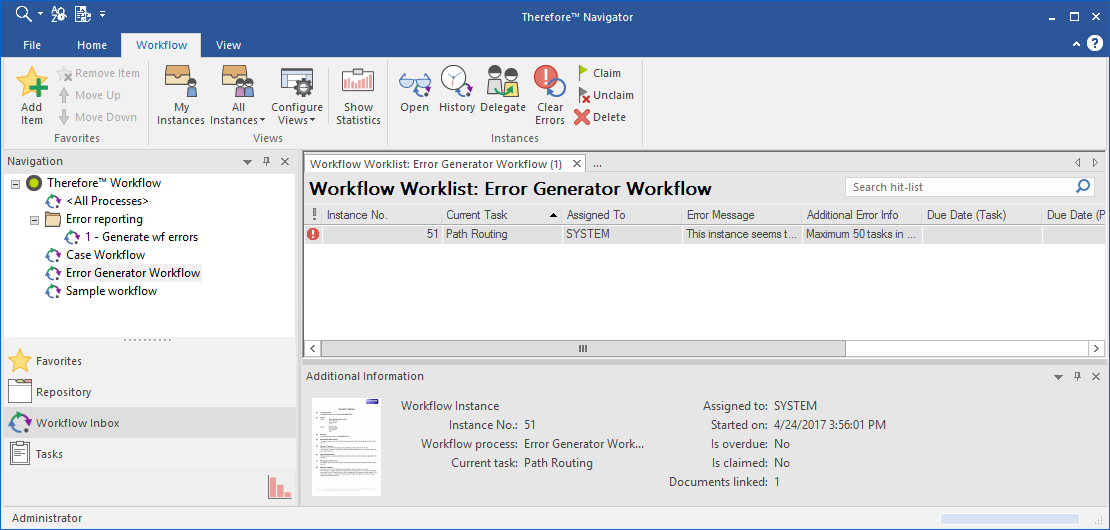
Task: Collapse the Therefore Workflow tree root
Action: click(16, 183)
